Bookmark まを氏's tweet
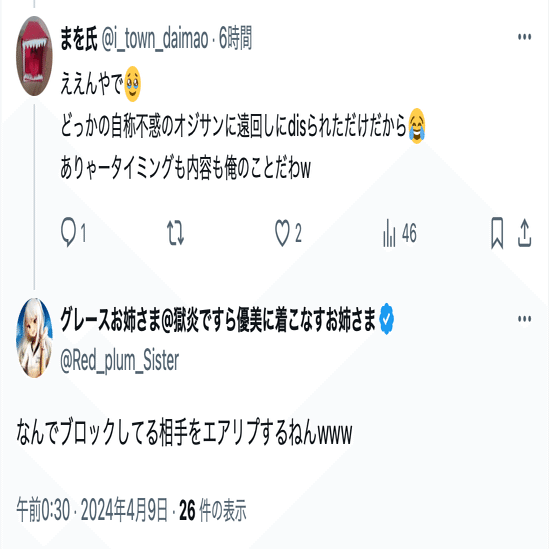The height and width of the screenshot is (549, 549). tap(497, 232)
